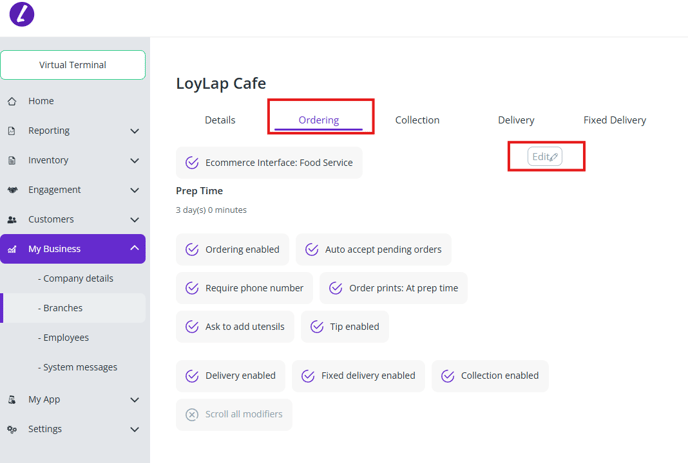Viewport: 688px width, 463px height.
Task: Expand the Reporting menu chevron
Action: click(x=135, y=131)
